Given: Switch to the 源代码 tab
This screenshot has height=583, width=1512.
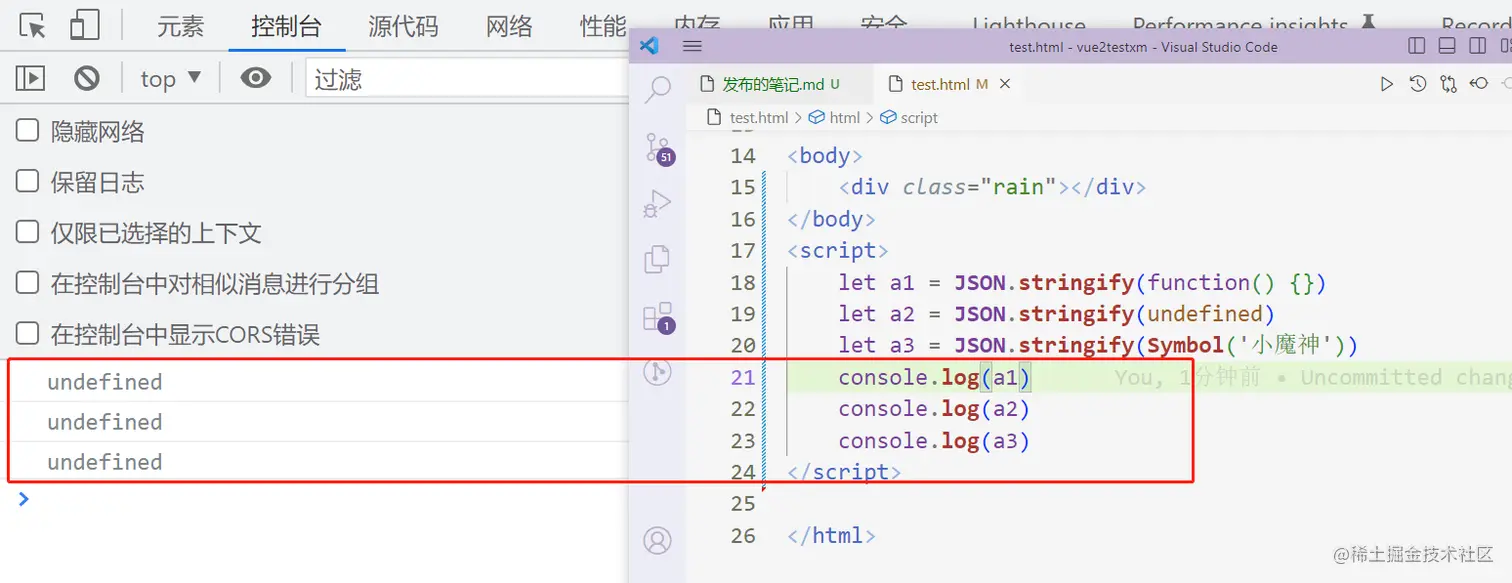Looking at the screenshot, I should point(403,26).
